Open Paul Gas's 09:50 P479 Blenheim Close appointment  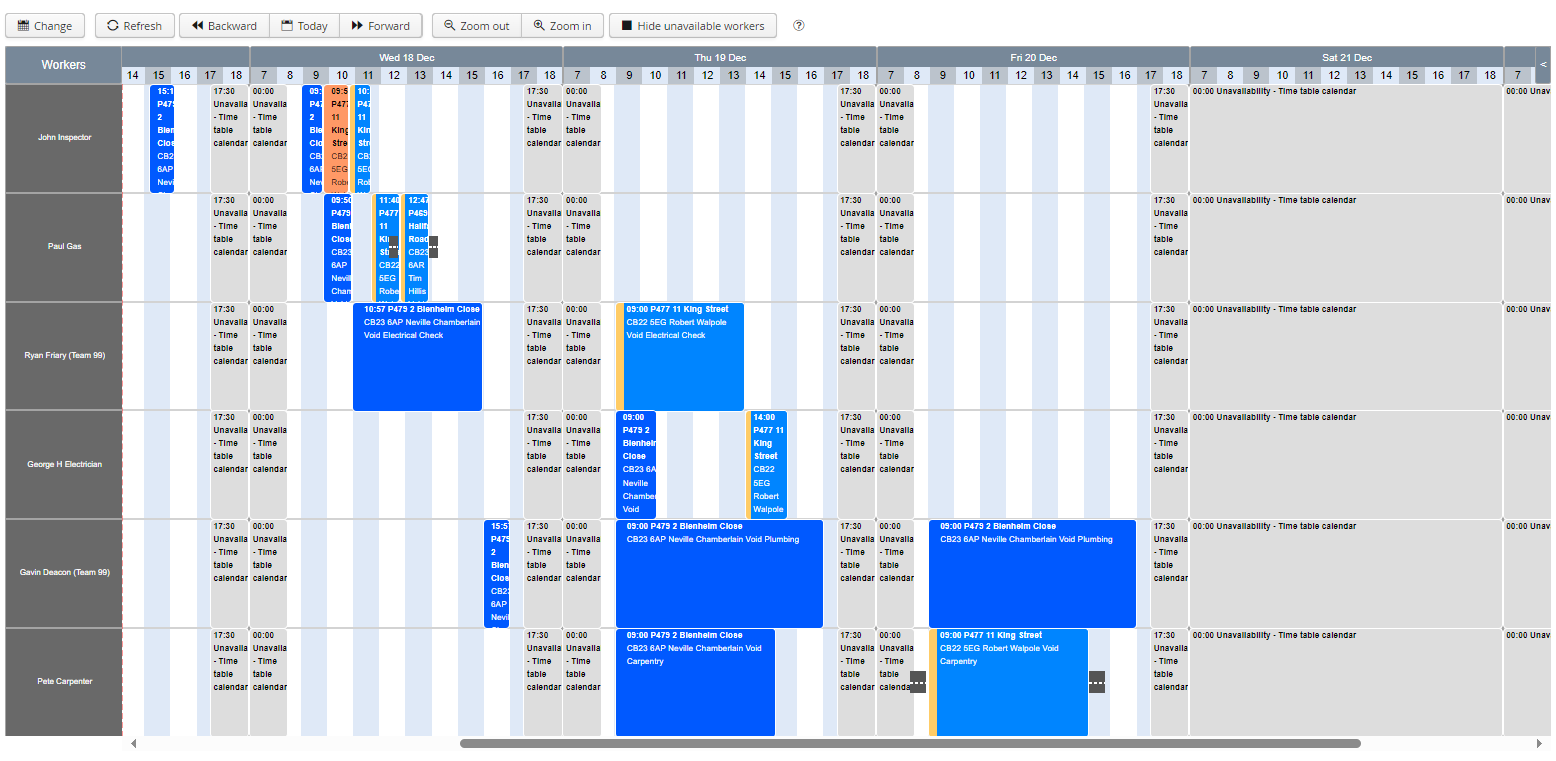coord(340,247)
